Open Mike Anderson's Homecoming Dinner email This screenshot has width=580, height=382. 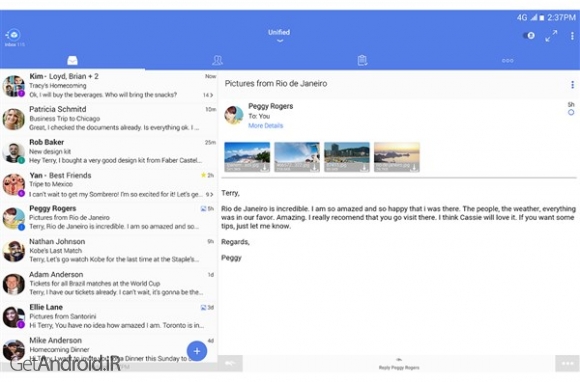click(109, 349)
